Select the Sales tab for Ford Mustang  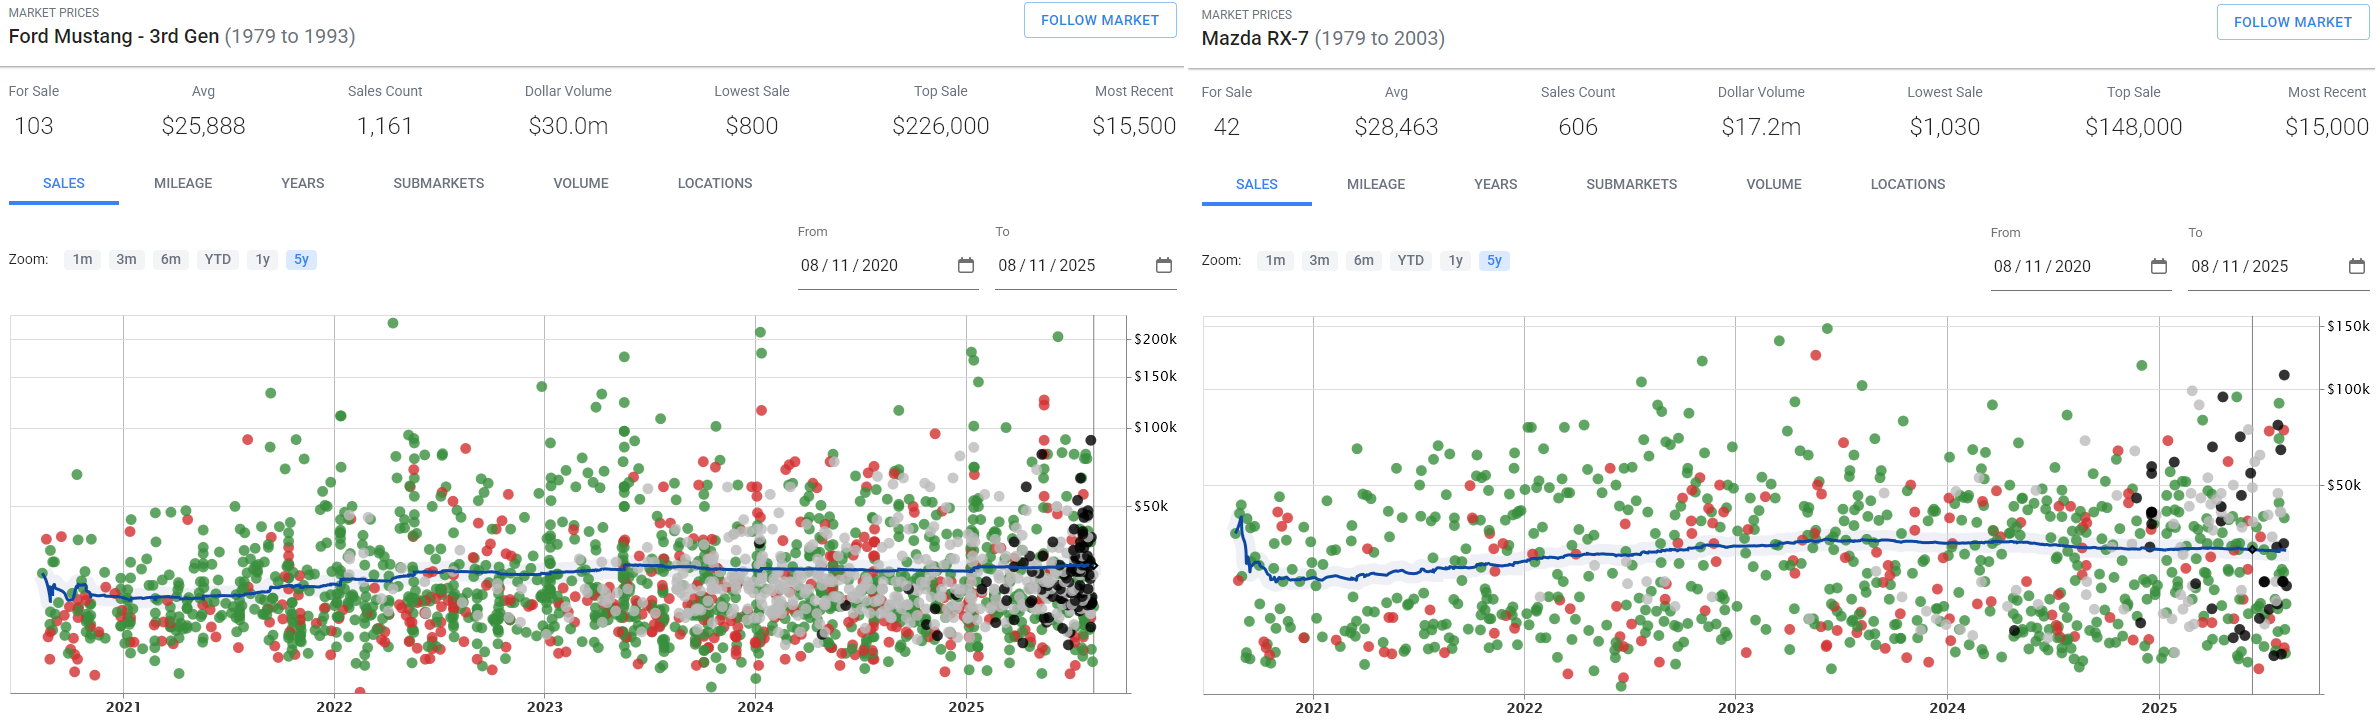tap(64, 184)
